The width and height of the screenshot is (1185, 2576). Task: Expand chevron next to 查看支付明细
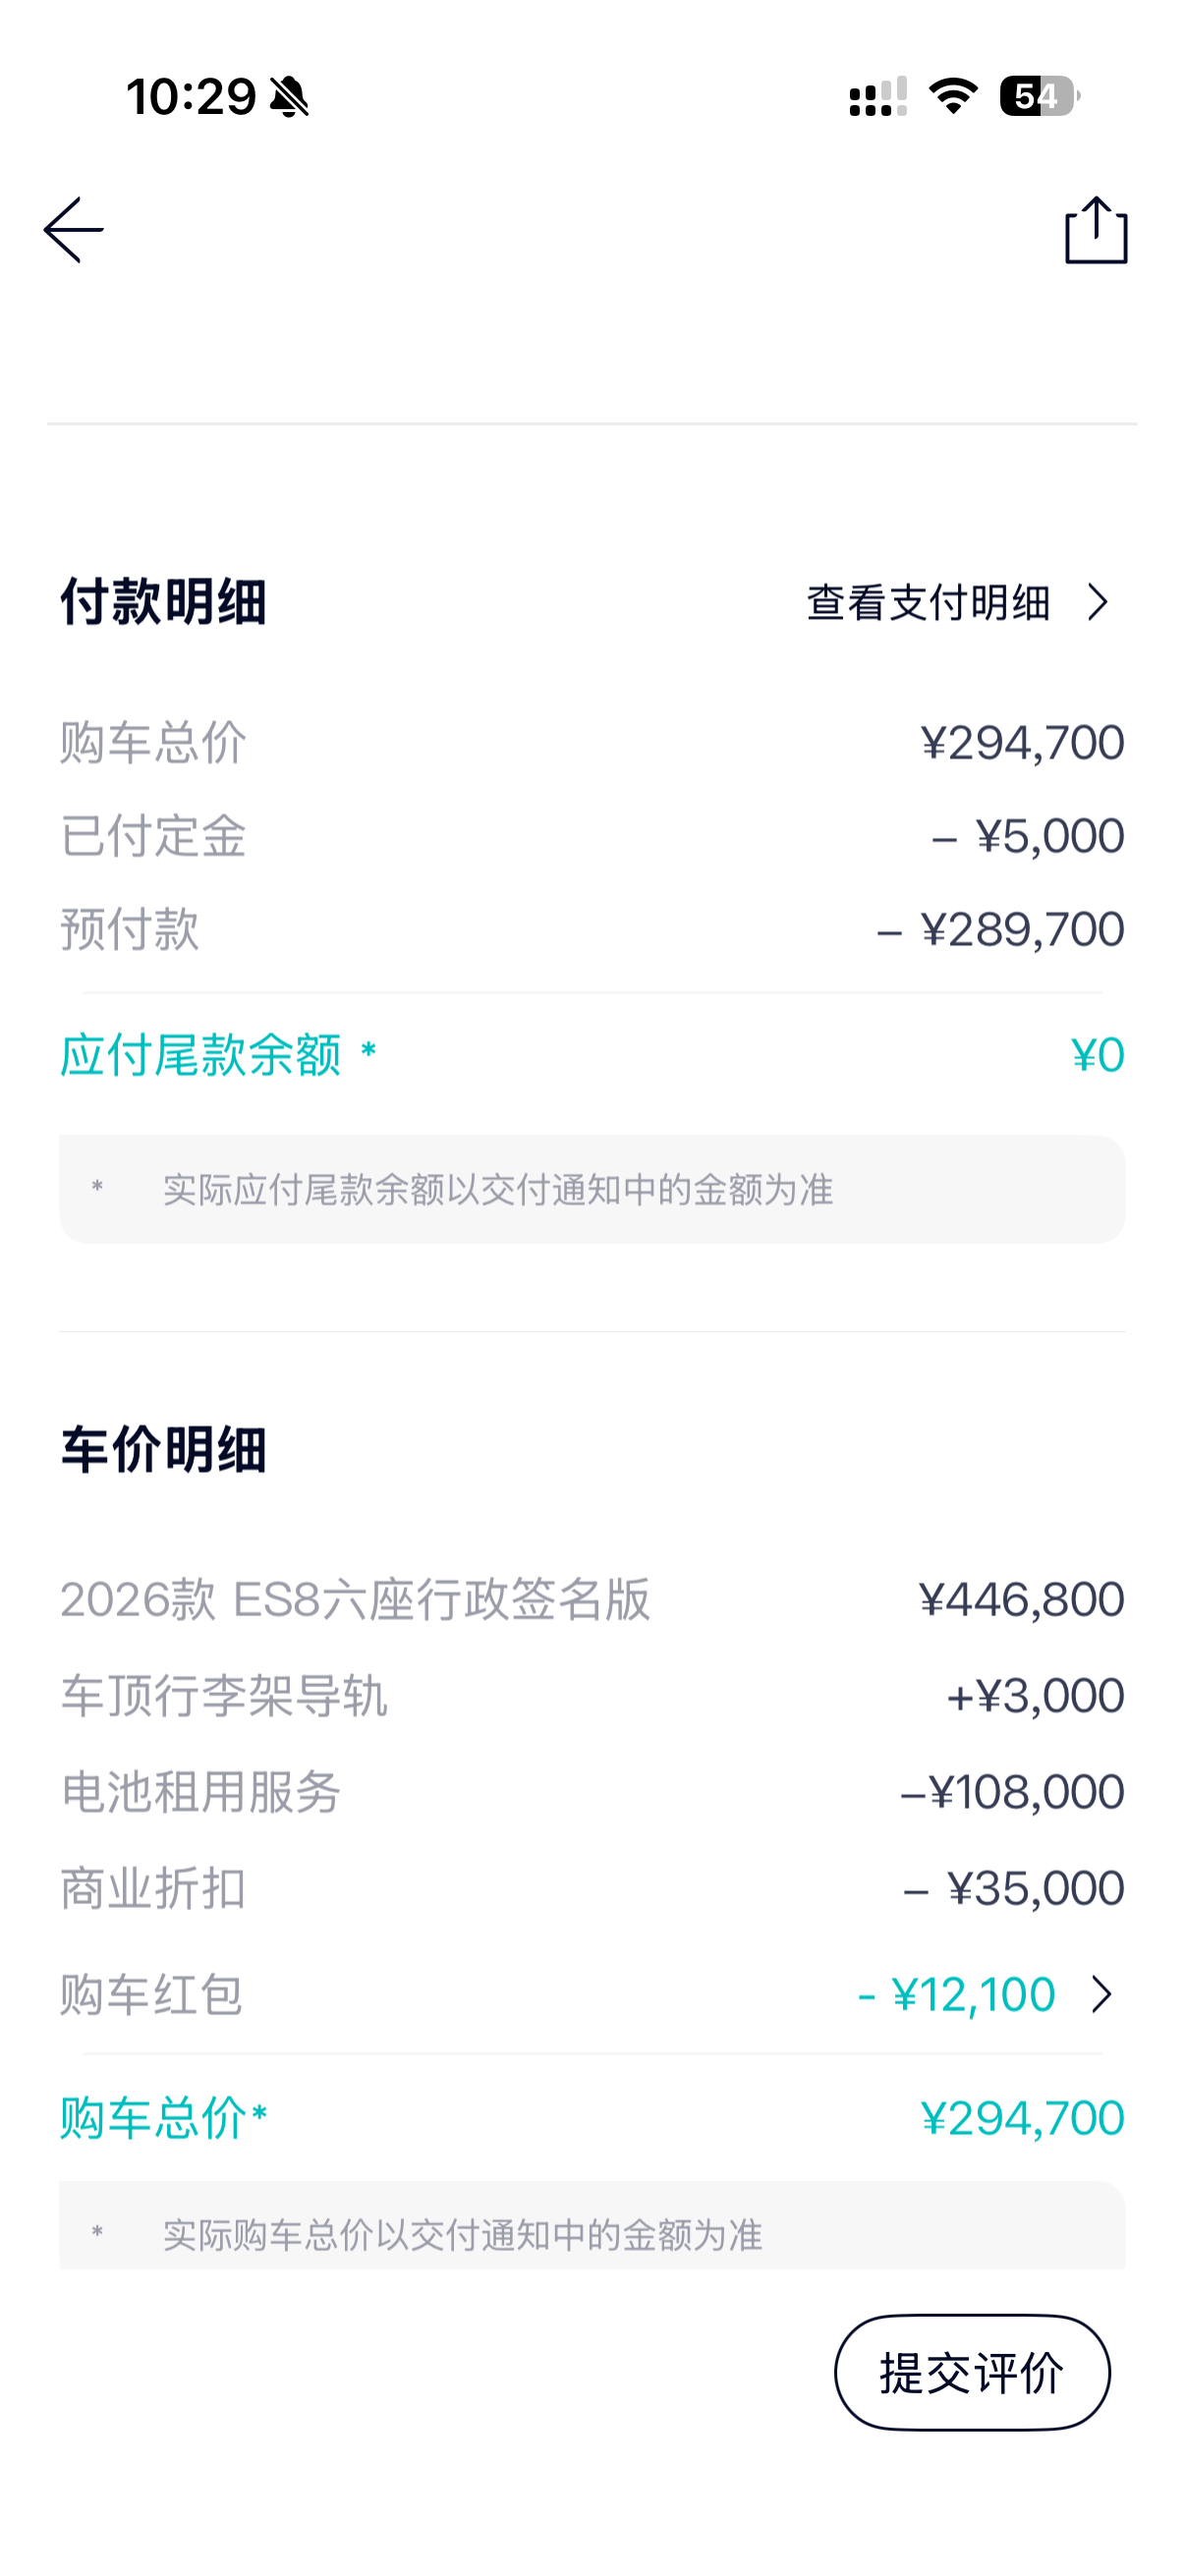1098,602
